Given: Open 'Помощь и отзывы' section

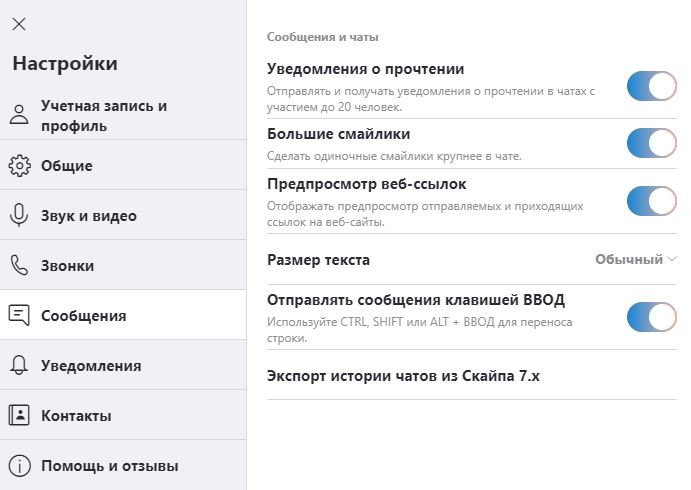Looking at the screenshot, I should (x=109, y=466).
